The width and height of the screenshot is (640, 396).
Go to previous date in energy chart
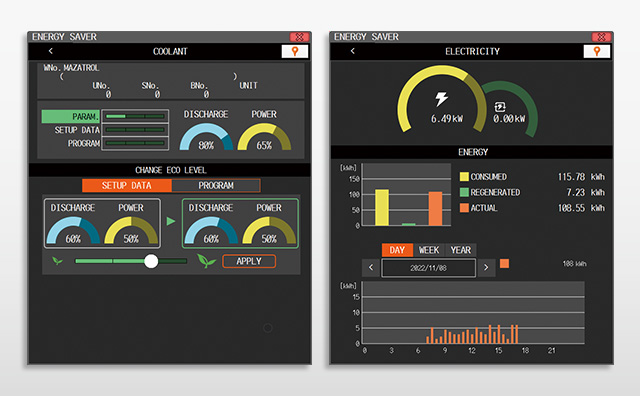tap(371, 268)
